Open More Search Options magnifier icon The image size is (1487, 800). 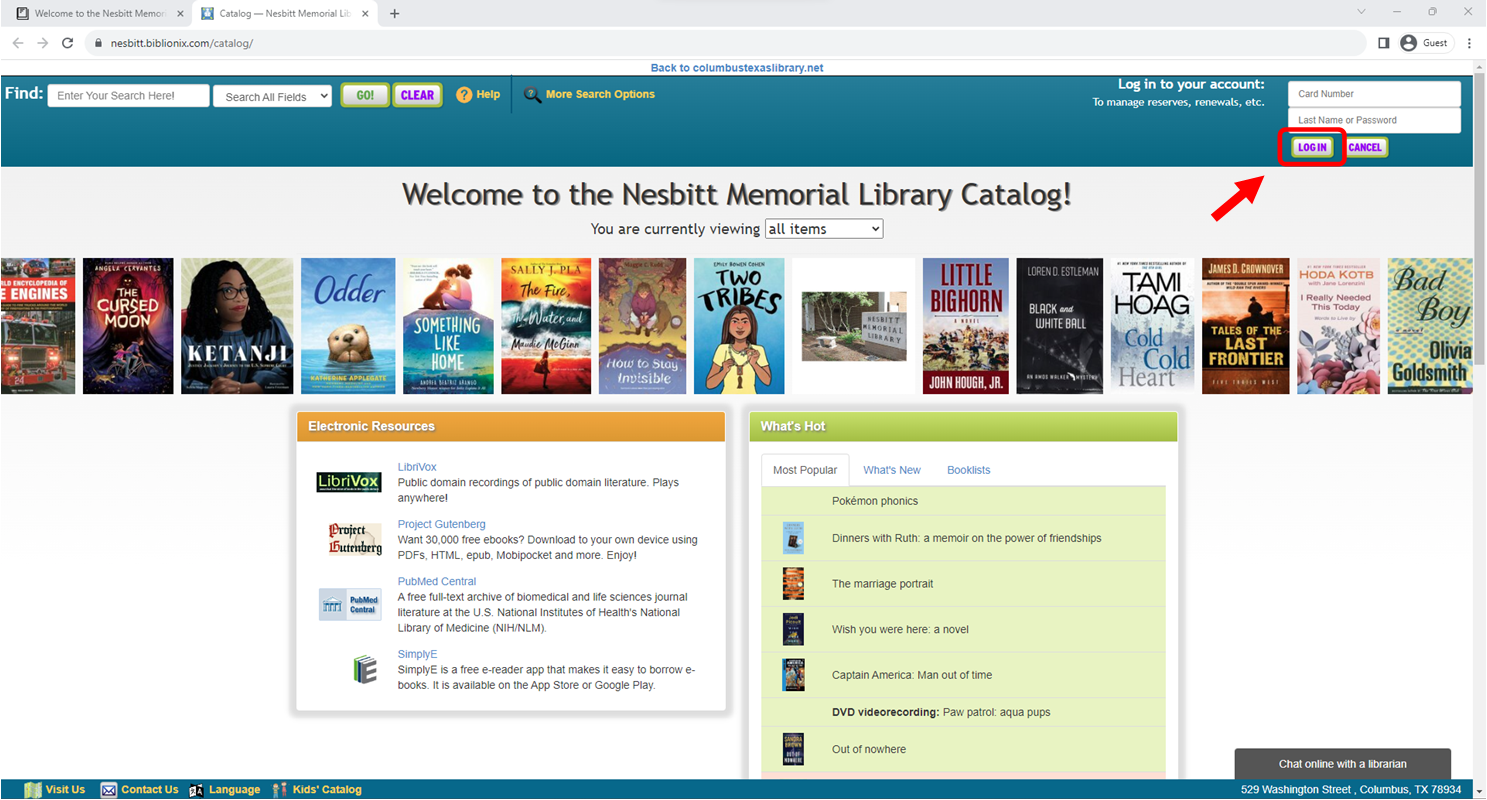click(532, 95)
